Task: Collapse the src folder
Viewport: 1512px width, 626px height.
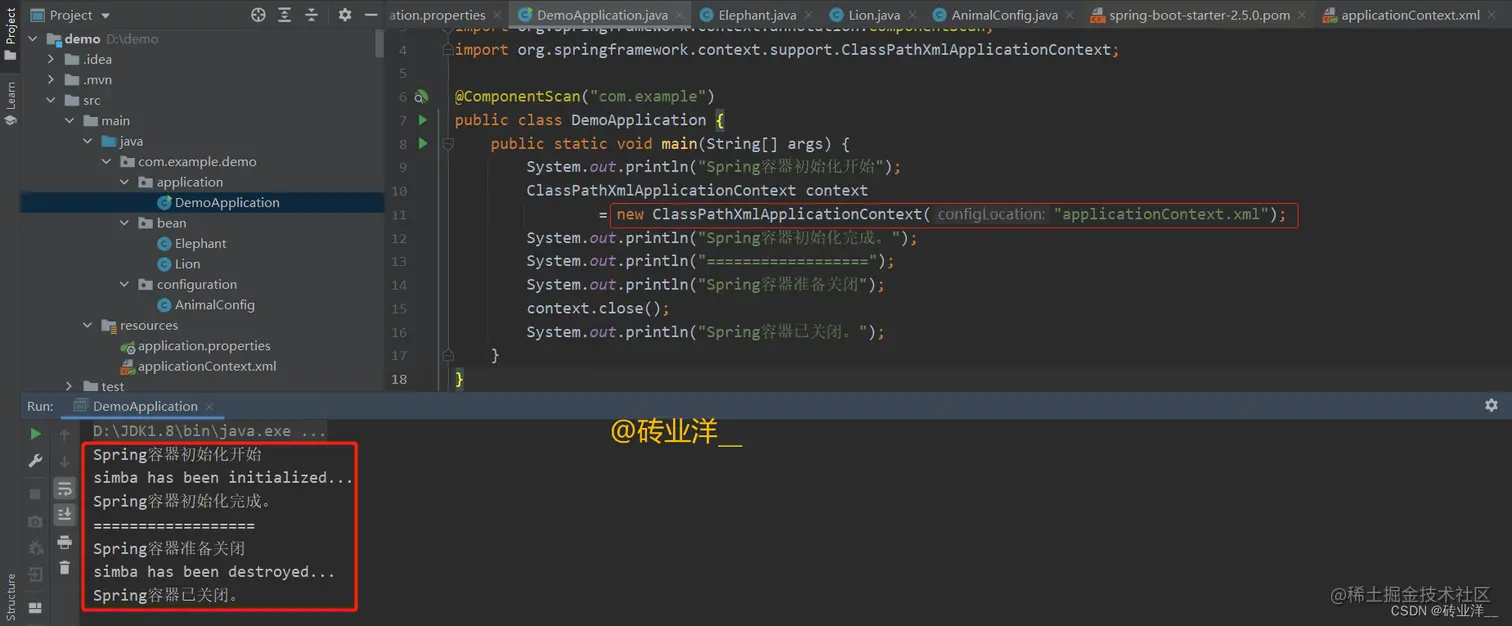Action: 52,100
